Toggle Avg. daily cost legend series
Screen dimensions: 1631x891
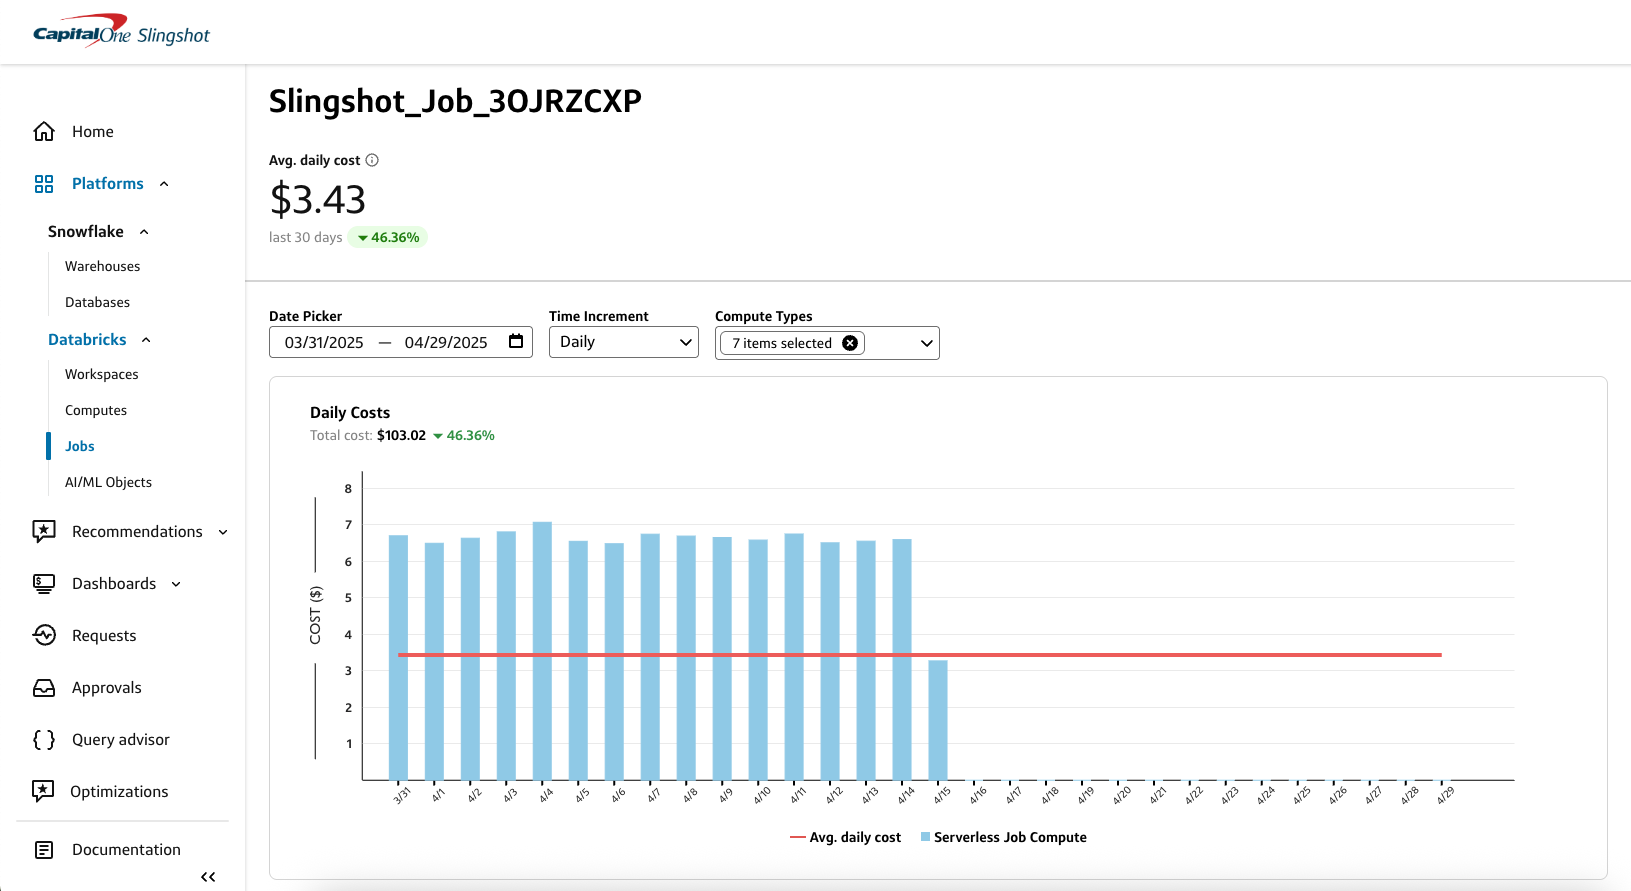point(845,837)
